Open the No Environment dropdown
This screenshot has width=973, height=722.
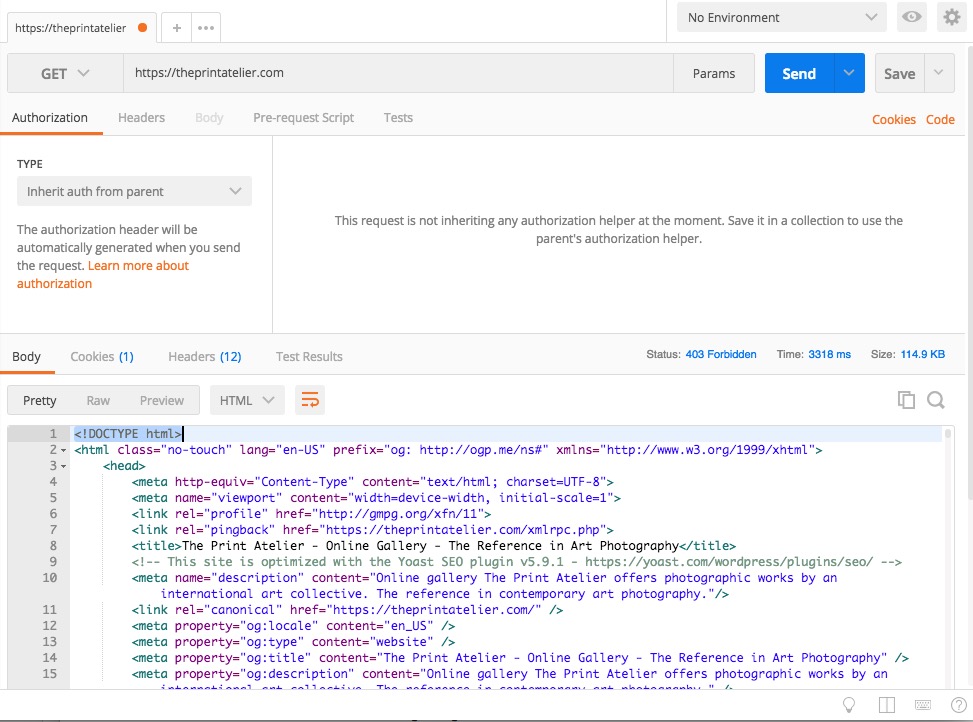pyautogui.click(x=781, y=17)
